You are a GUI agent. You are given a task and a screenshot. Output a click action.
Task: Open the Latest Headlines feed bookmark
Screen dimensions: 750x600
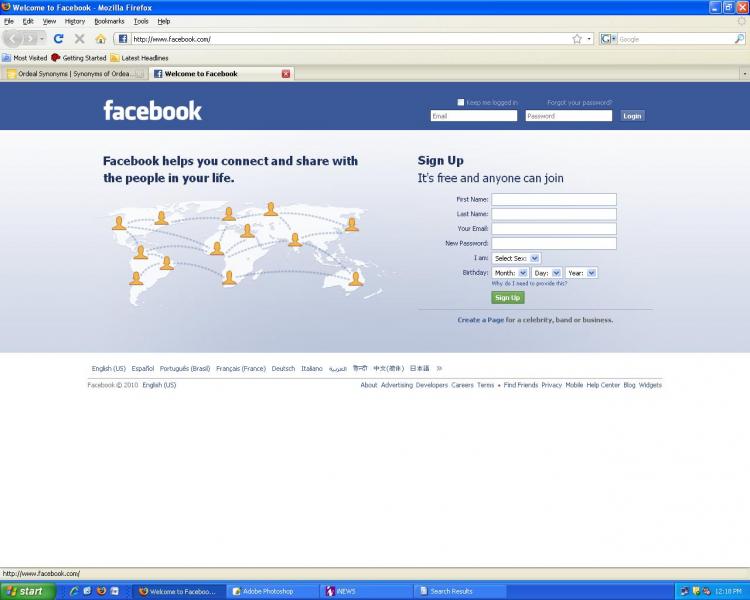(x=139, y=58)
